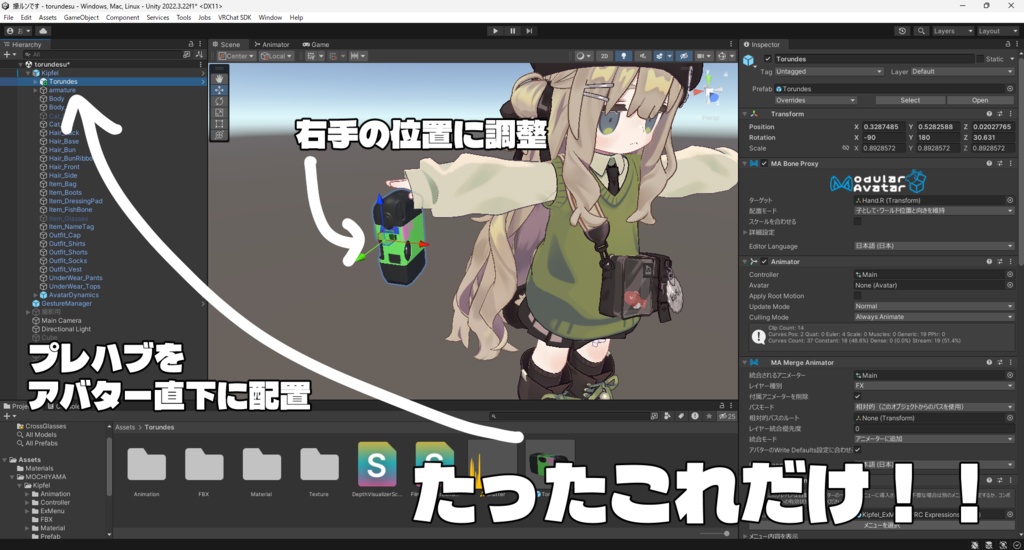Viewport: 1024px width, 550px height.
Task: Collapse the Kipfel hierarchy item
Action: 28,73
